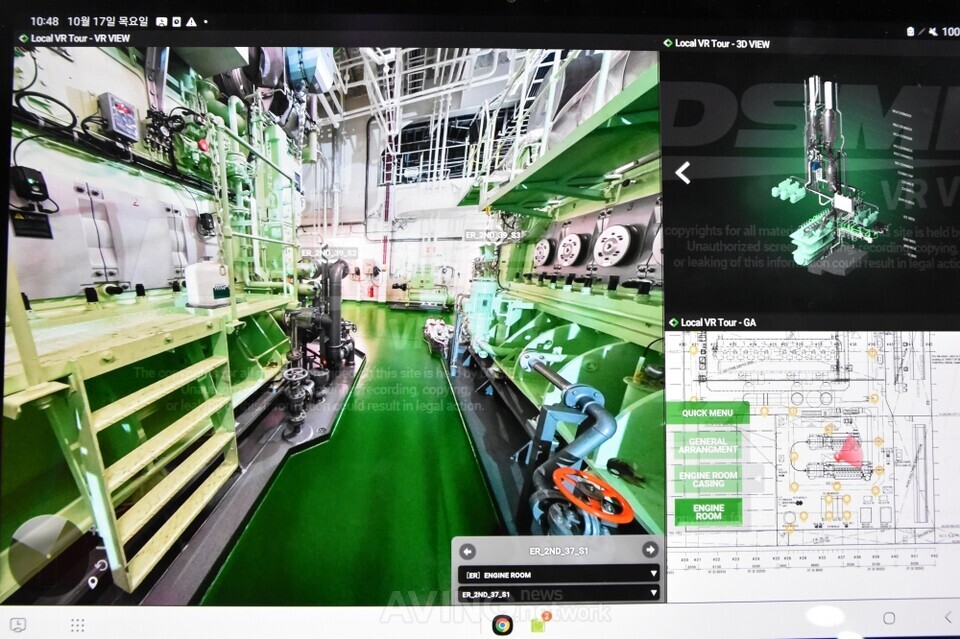Select GENERAL ARRANGMENT in quick menu
Viewport: 960px width, 639px height.
[x=708, y=446]
